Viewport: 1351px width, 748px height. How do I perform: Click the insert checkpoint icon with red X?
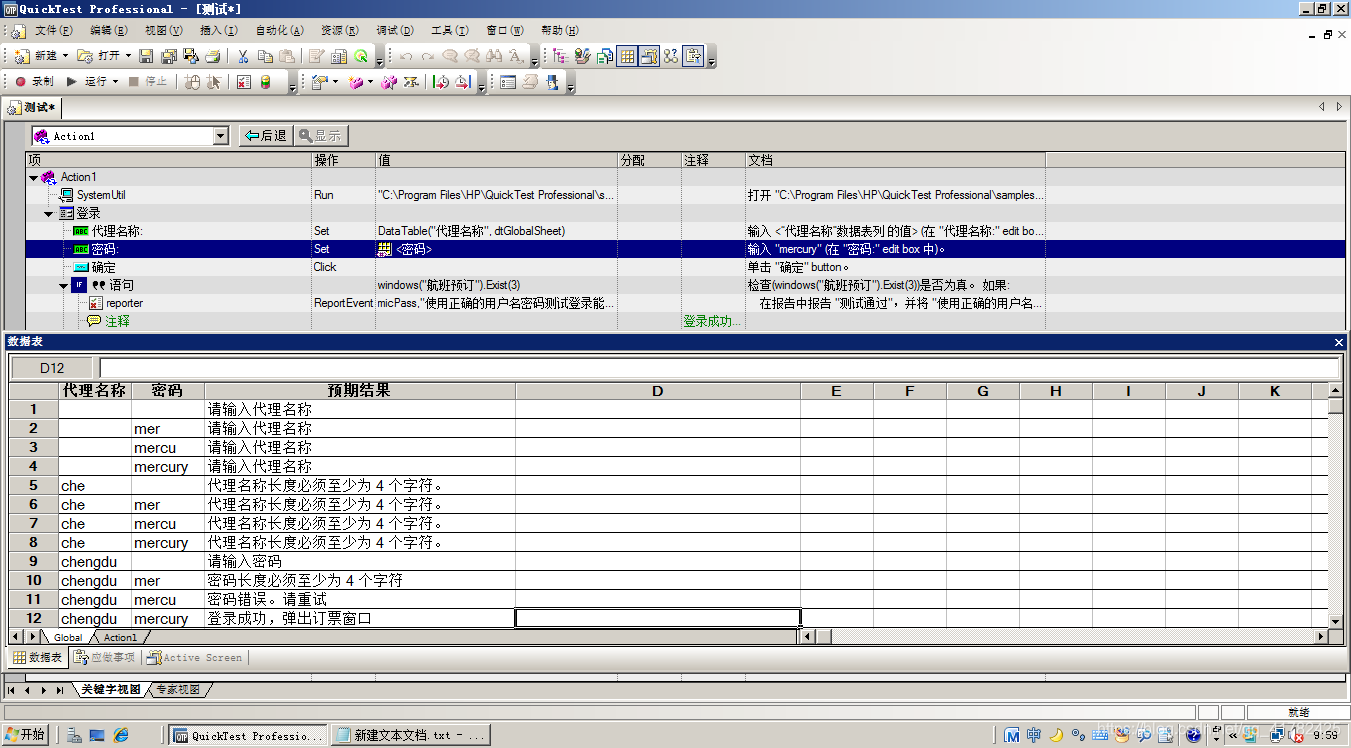(x=244, y=82)
